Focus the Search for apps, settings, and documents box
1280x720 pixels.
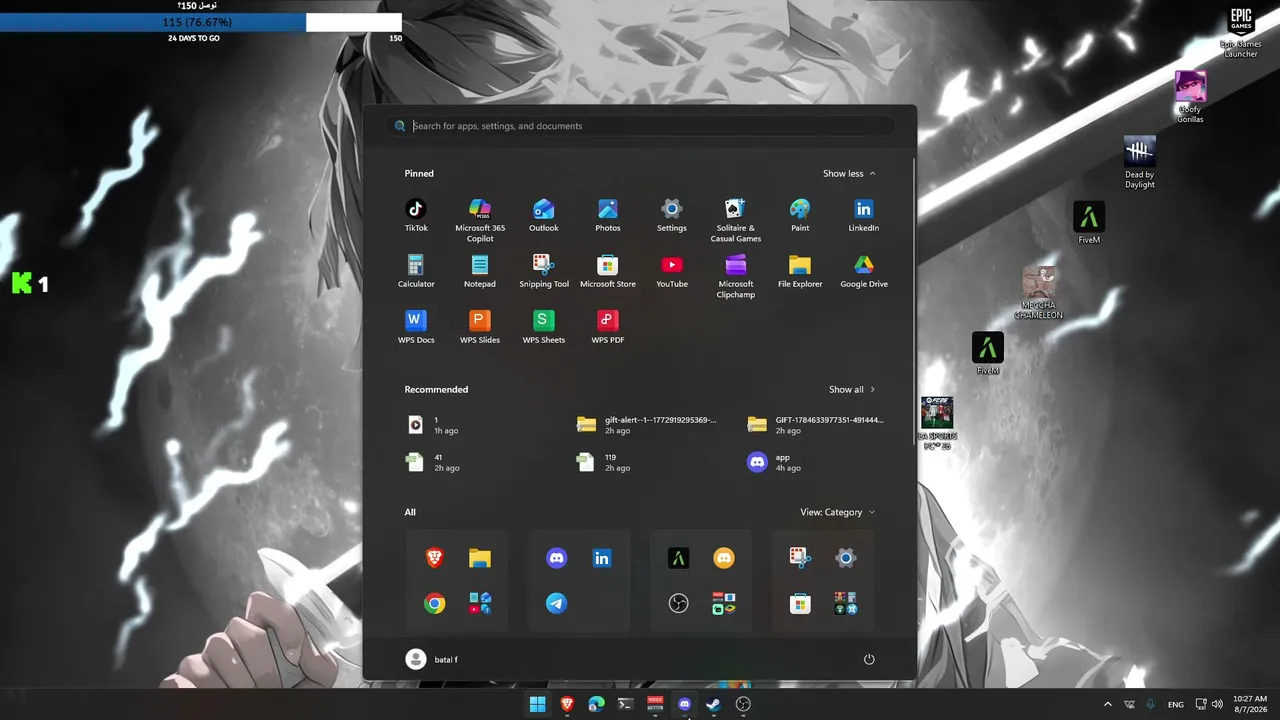point(640,126)
